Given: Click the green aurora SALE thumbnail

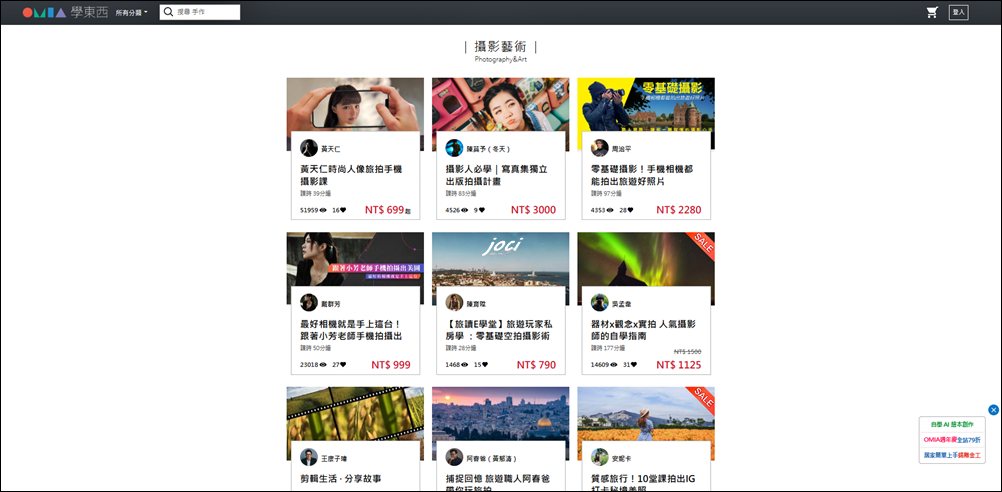Looking at the screenshot, I should coord(646,259).
